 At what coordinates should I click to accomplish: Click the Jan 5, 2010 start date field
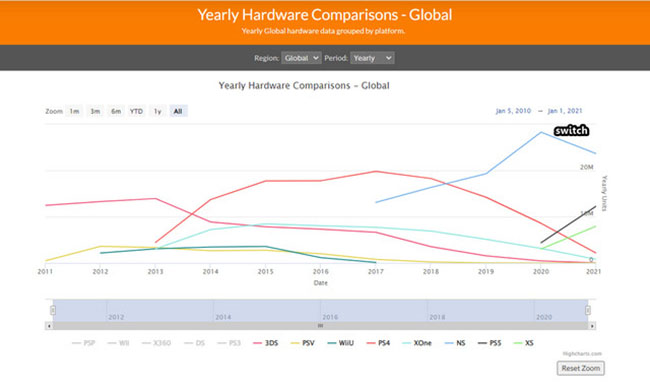pos(513,111)
